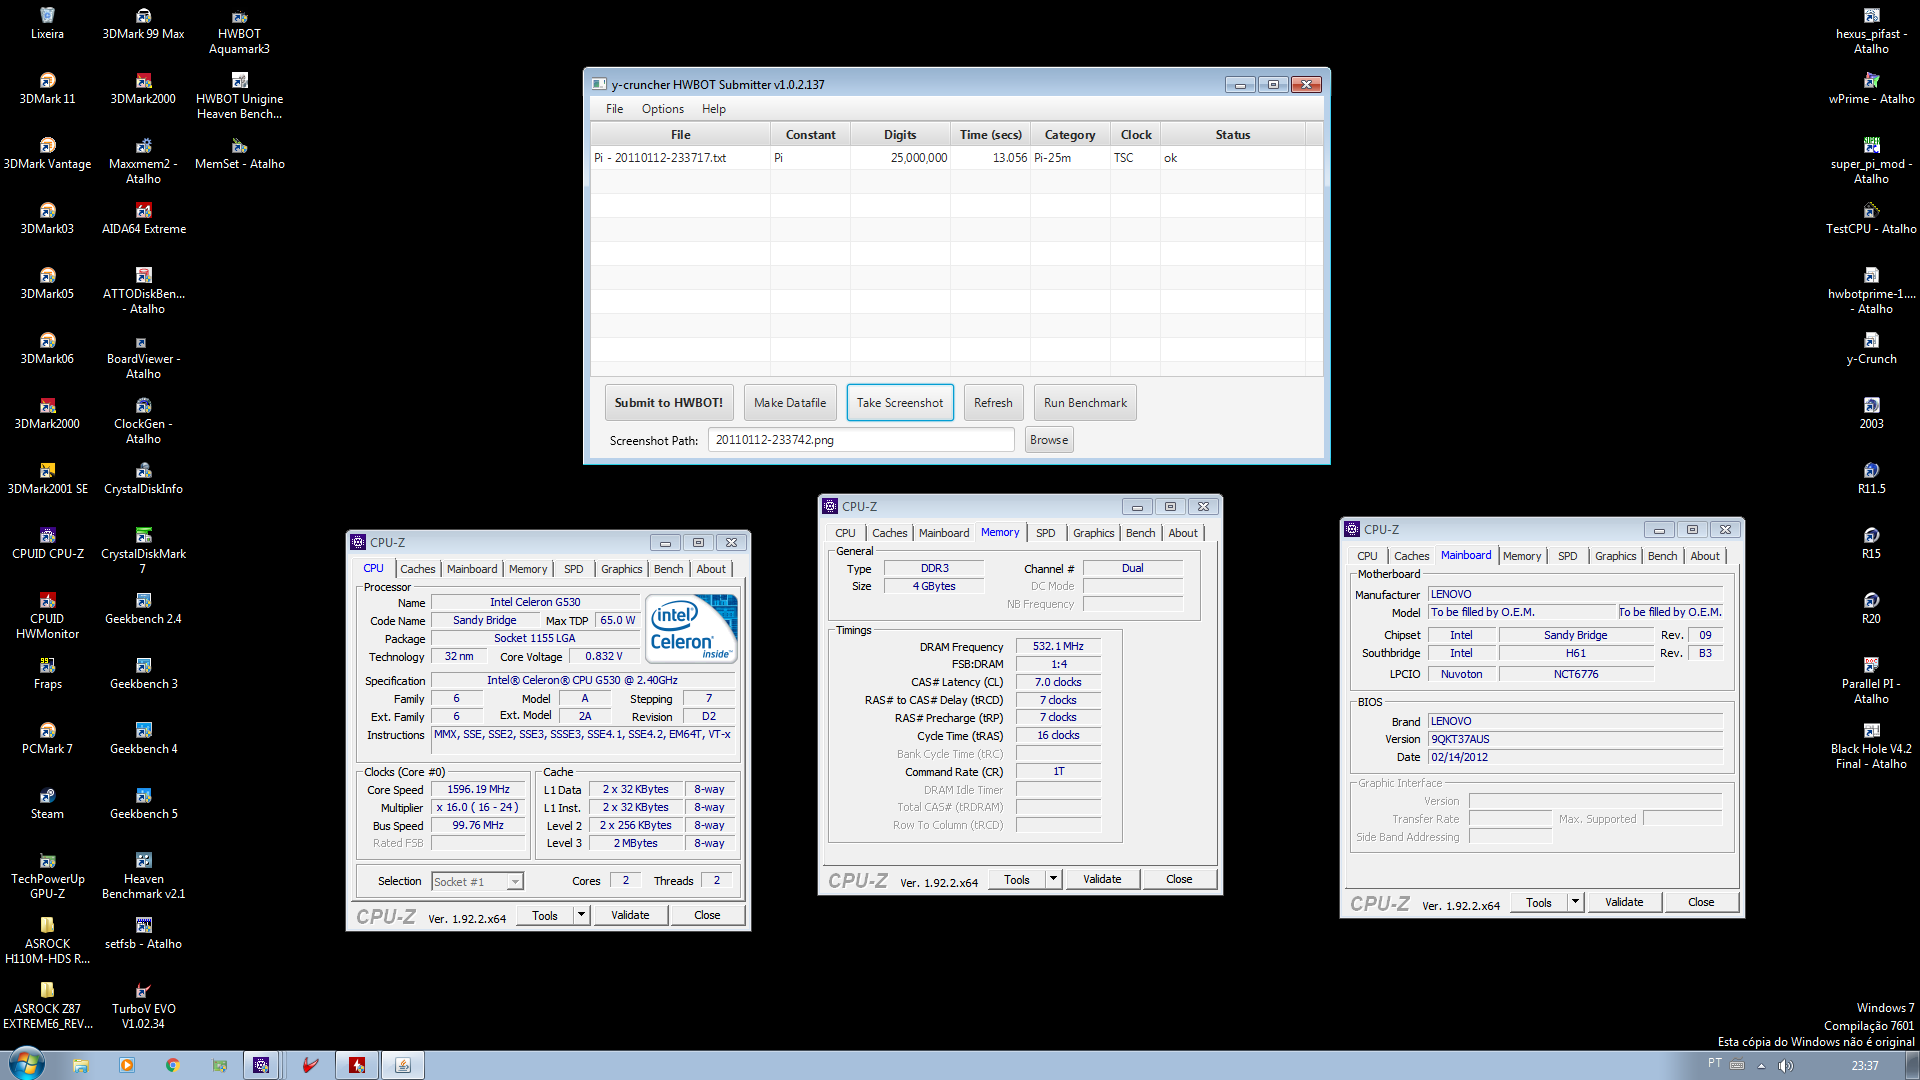The image size is (1920, 1080).
Task: Open the Steam desktop shortcut
Action: point(47,804)
